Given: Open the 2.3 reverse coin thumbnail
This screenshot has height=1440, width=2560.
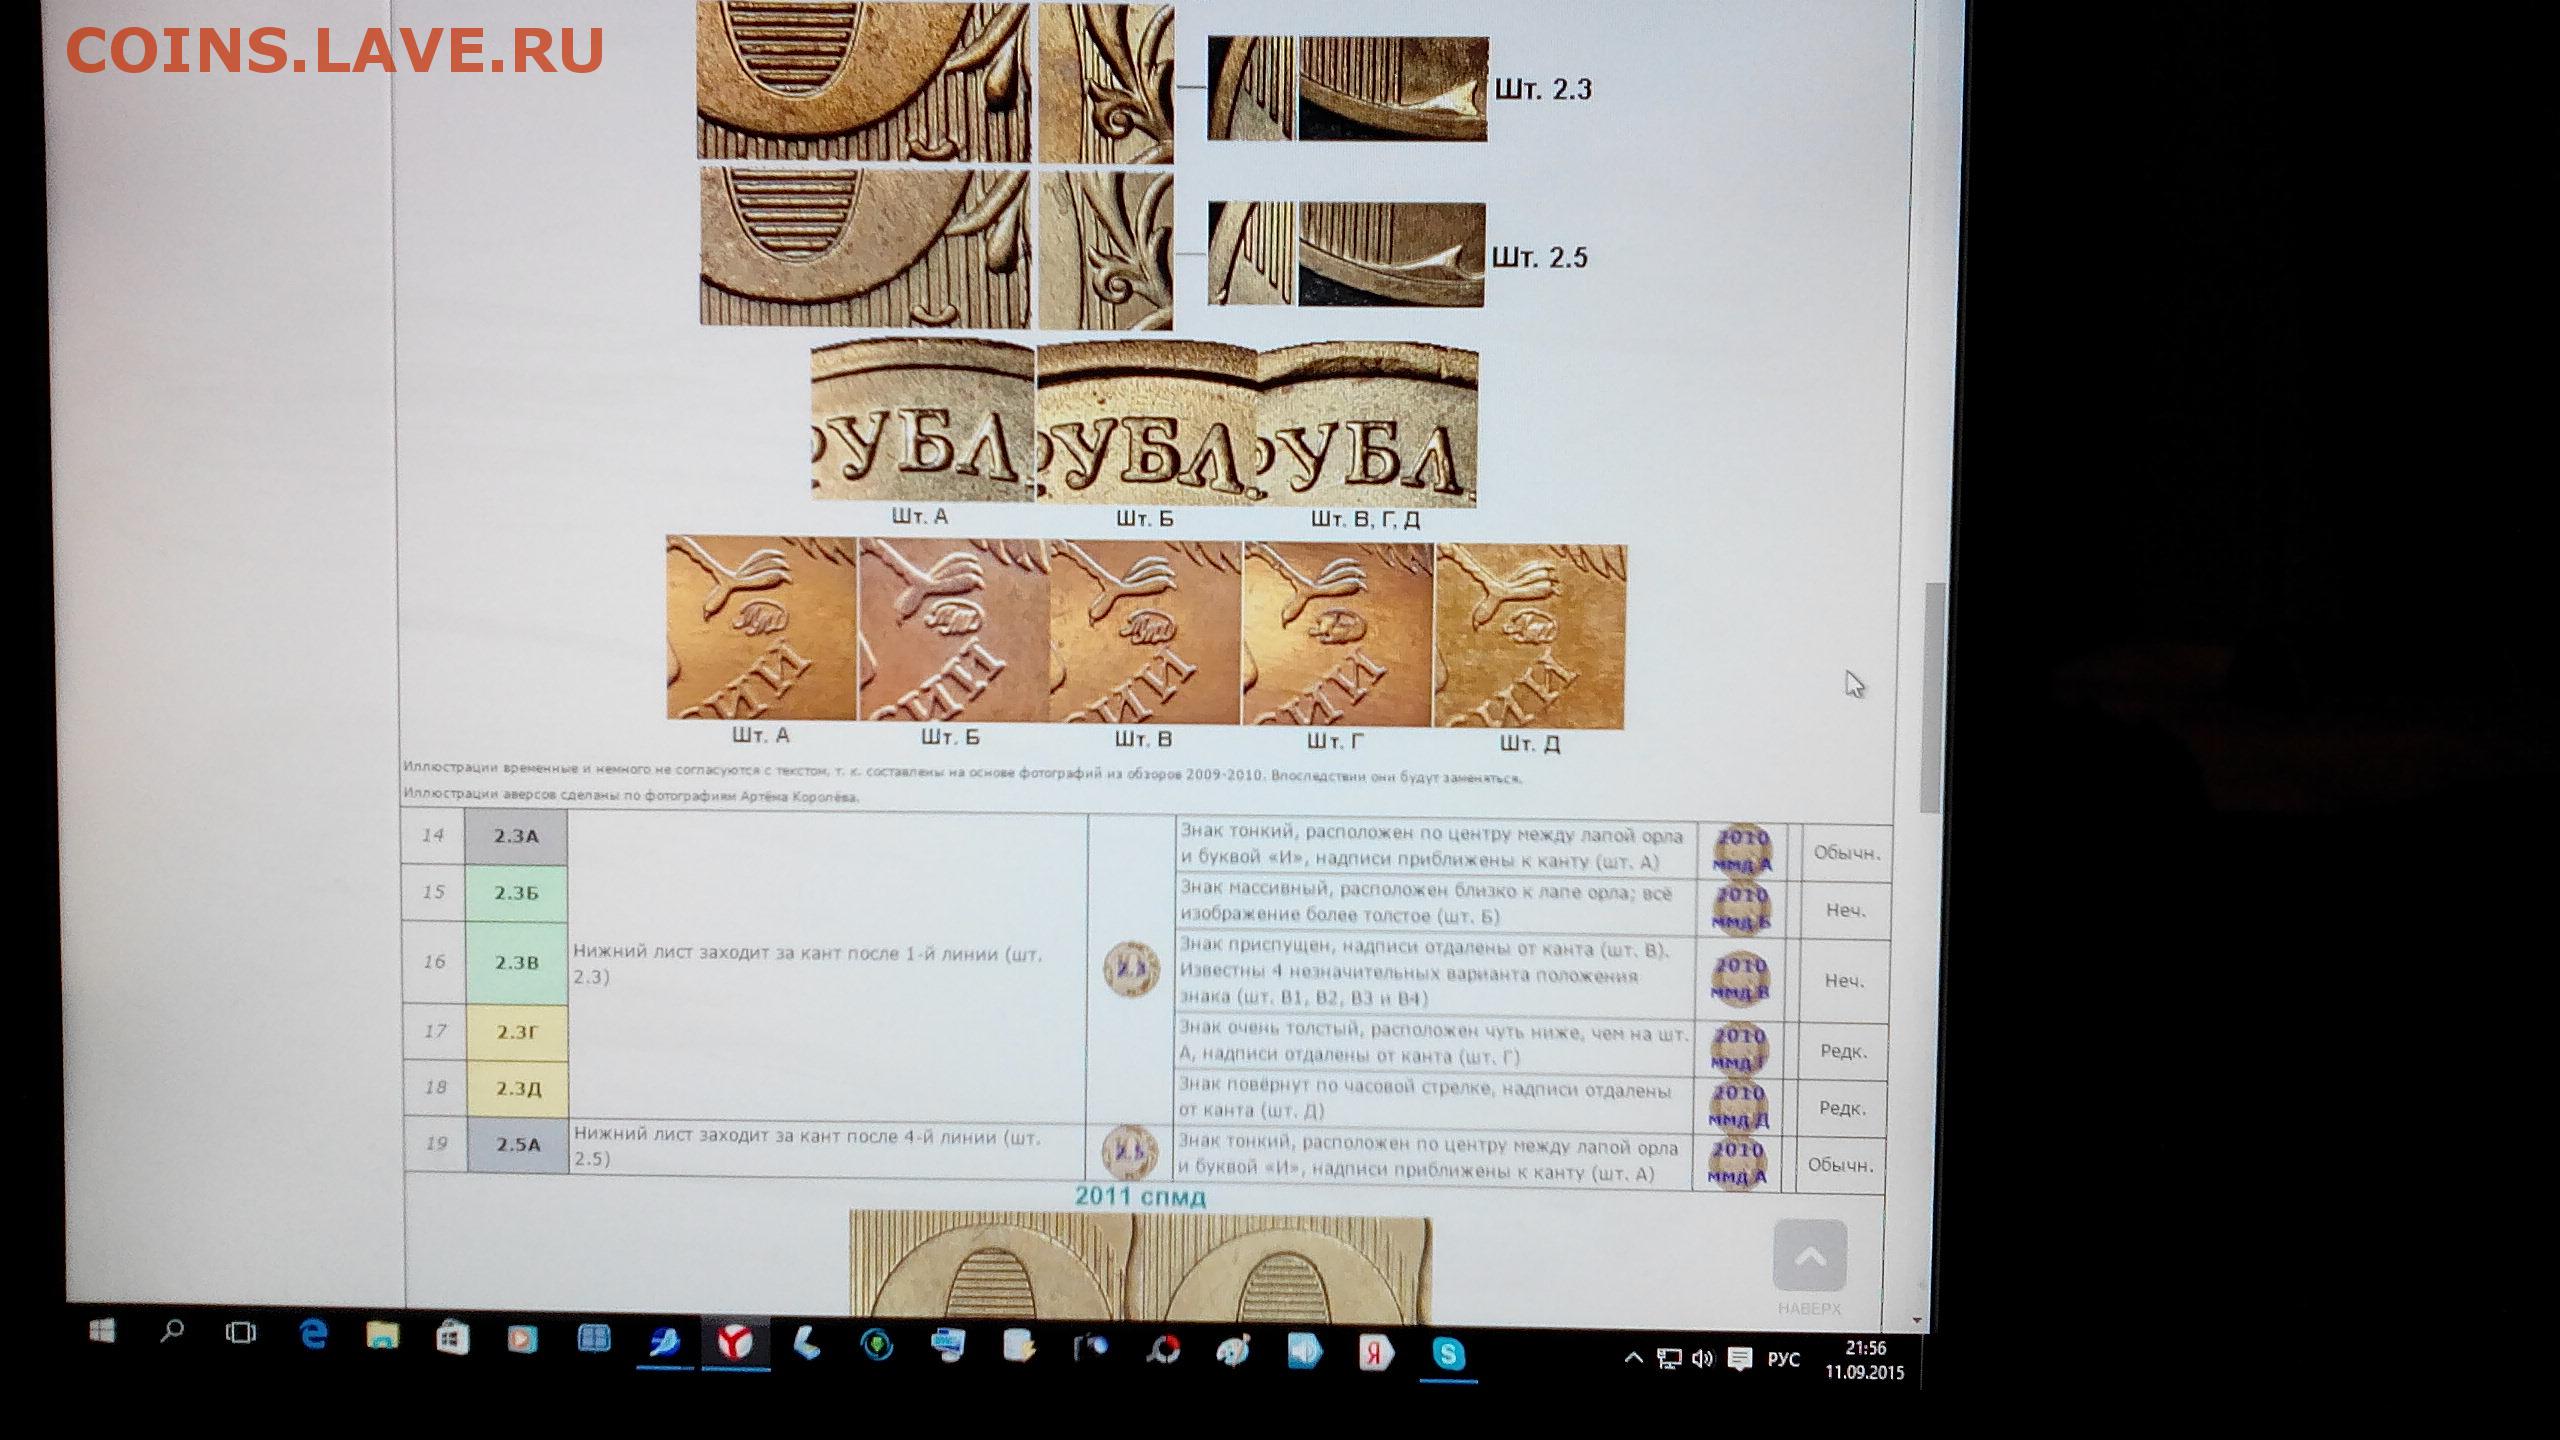Looking at the screenshot, I should pos(1131,969).
